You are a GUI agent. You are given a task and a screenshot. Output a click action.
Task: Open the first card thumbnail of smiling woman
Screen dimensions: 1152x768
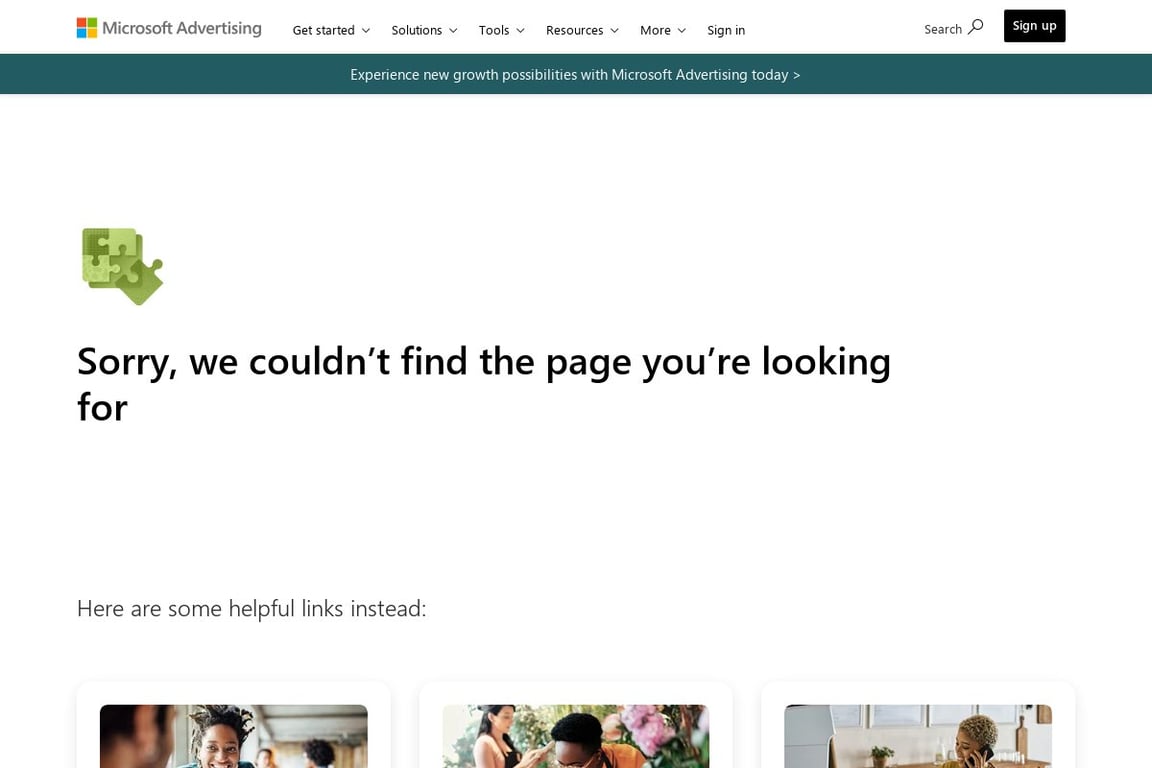234,736
